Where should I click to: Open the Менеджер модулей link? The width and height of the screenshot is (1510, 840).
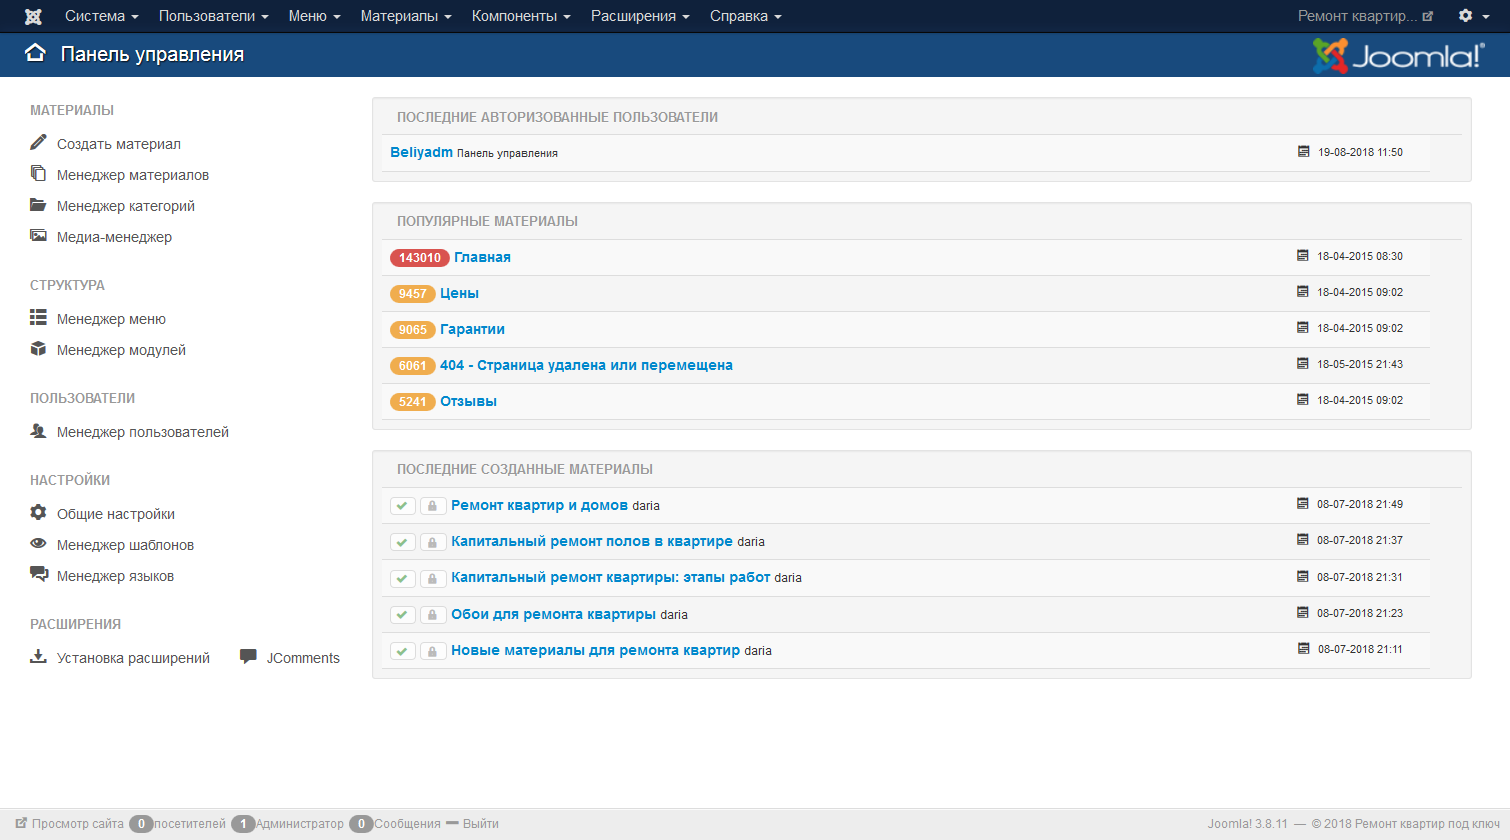point(121,350)
